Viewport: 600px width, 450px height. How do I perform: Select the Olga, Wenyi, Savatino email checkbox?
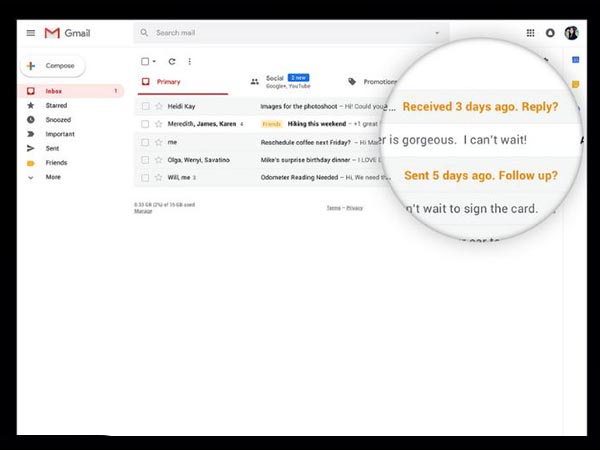coord(145,160)
